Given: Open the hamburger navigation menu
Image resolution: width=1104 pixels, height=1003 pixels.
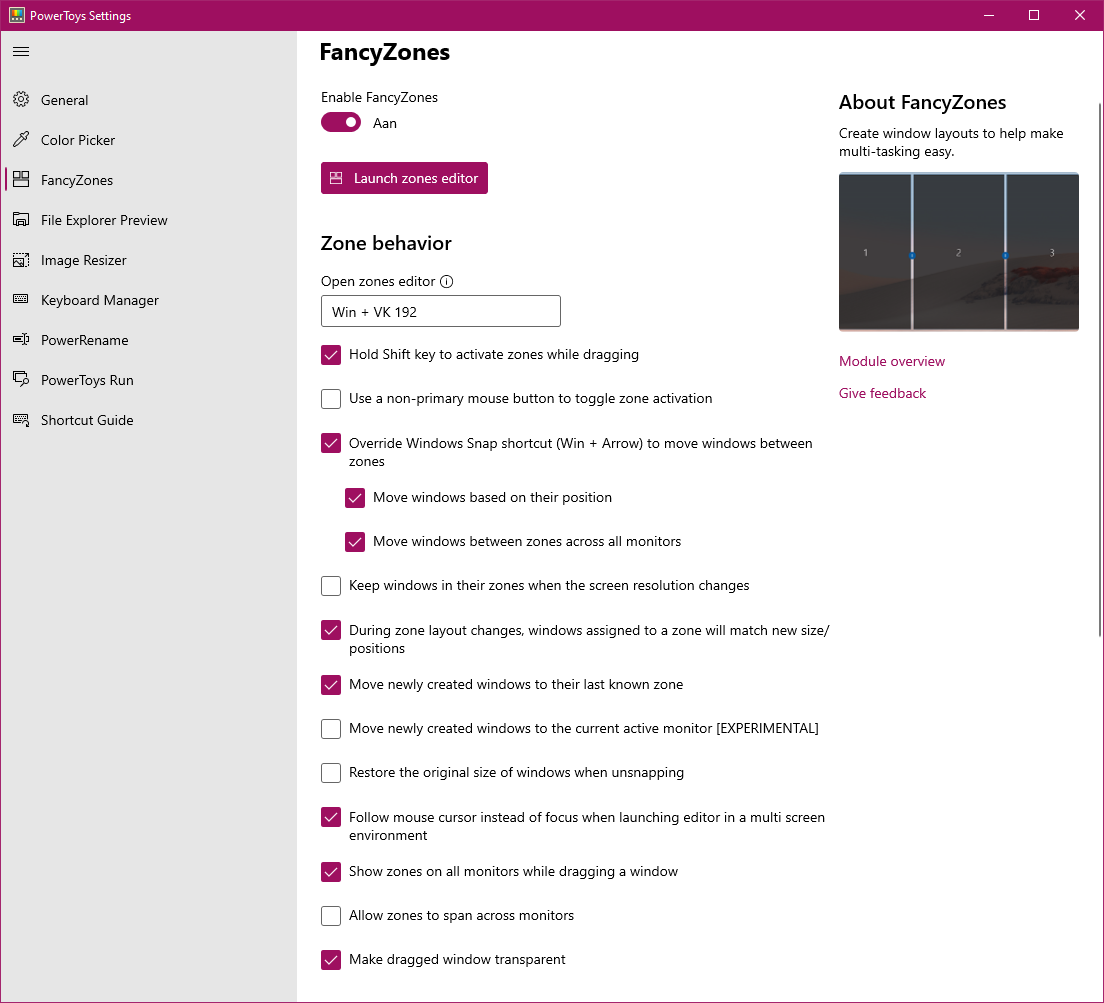Looking at the screenshot, I should coord(21,51).
